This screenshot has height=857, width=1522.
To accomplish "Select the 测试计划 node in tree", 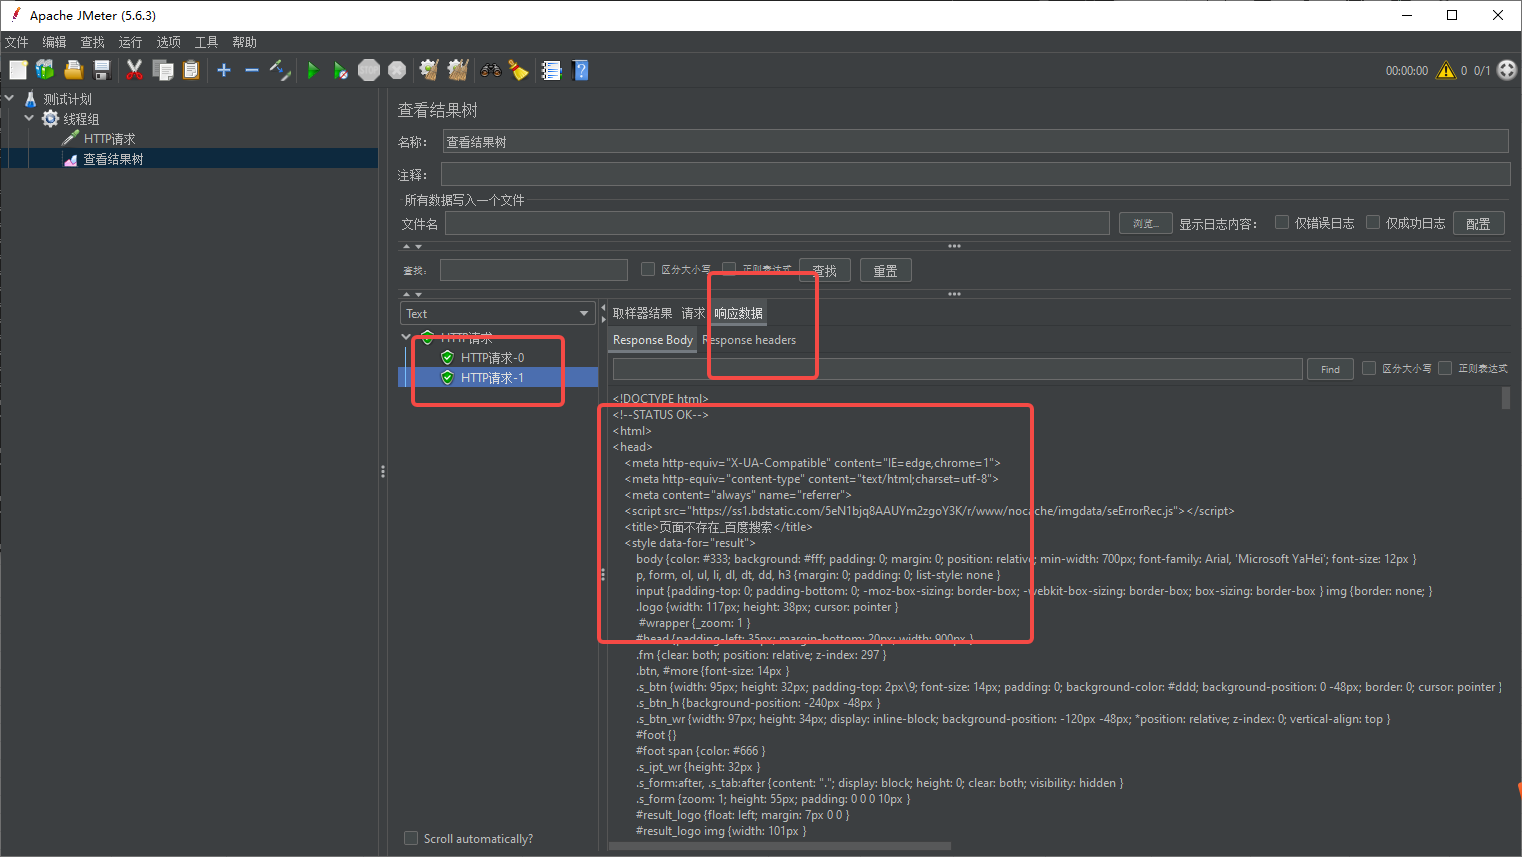I will point(67,99).
